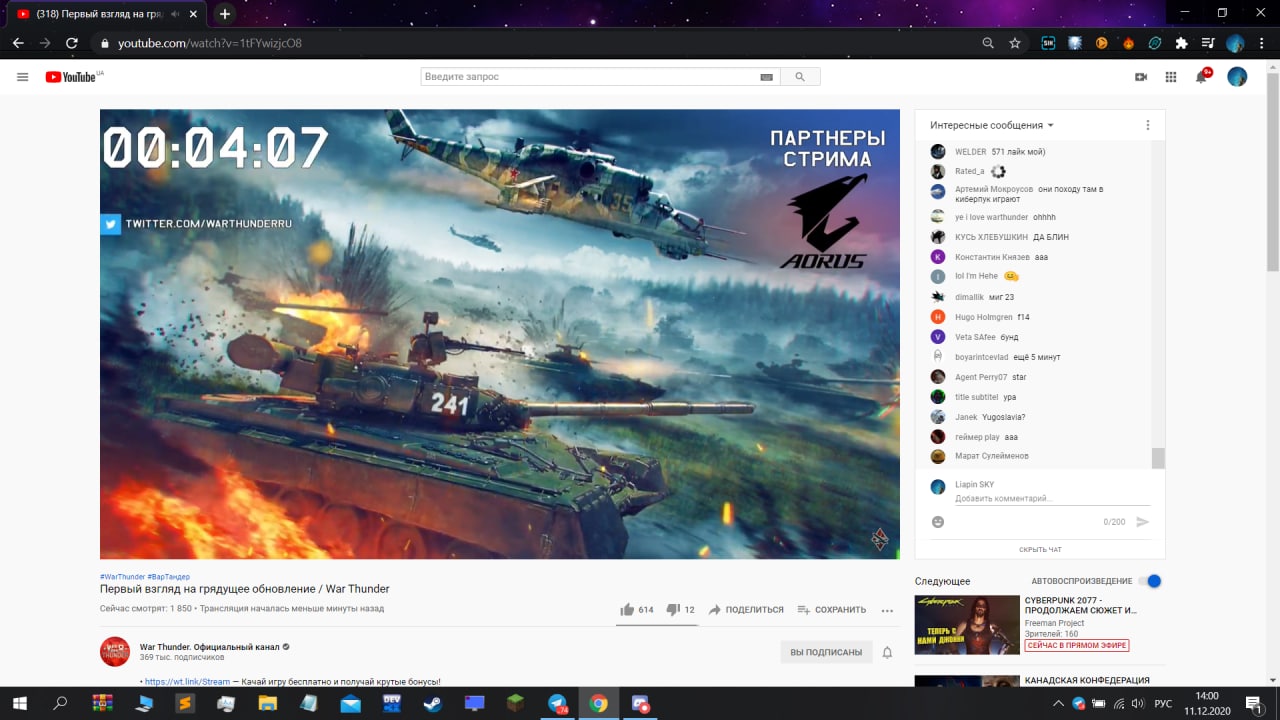Click the search magnifier button
This screenshot has width=1280, height=720.
coord(800,77)
